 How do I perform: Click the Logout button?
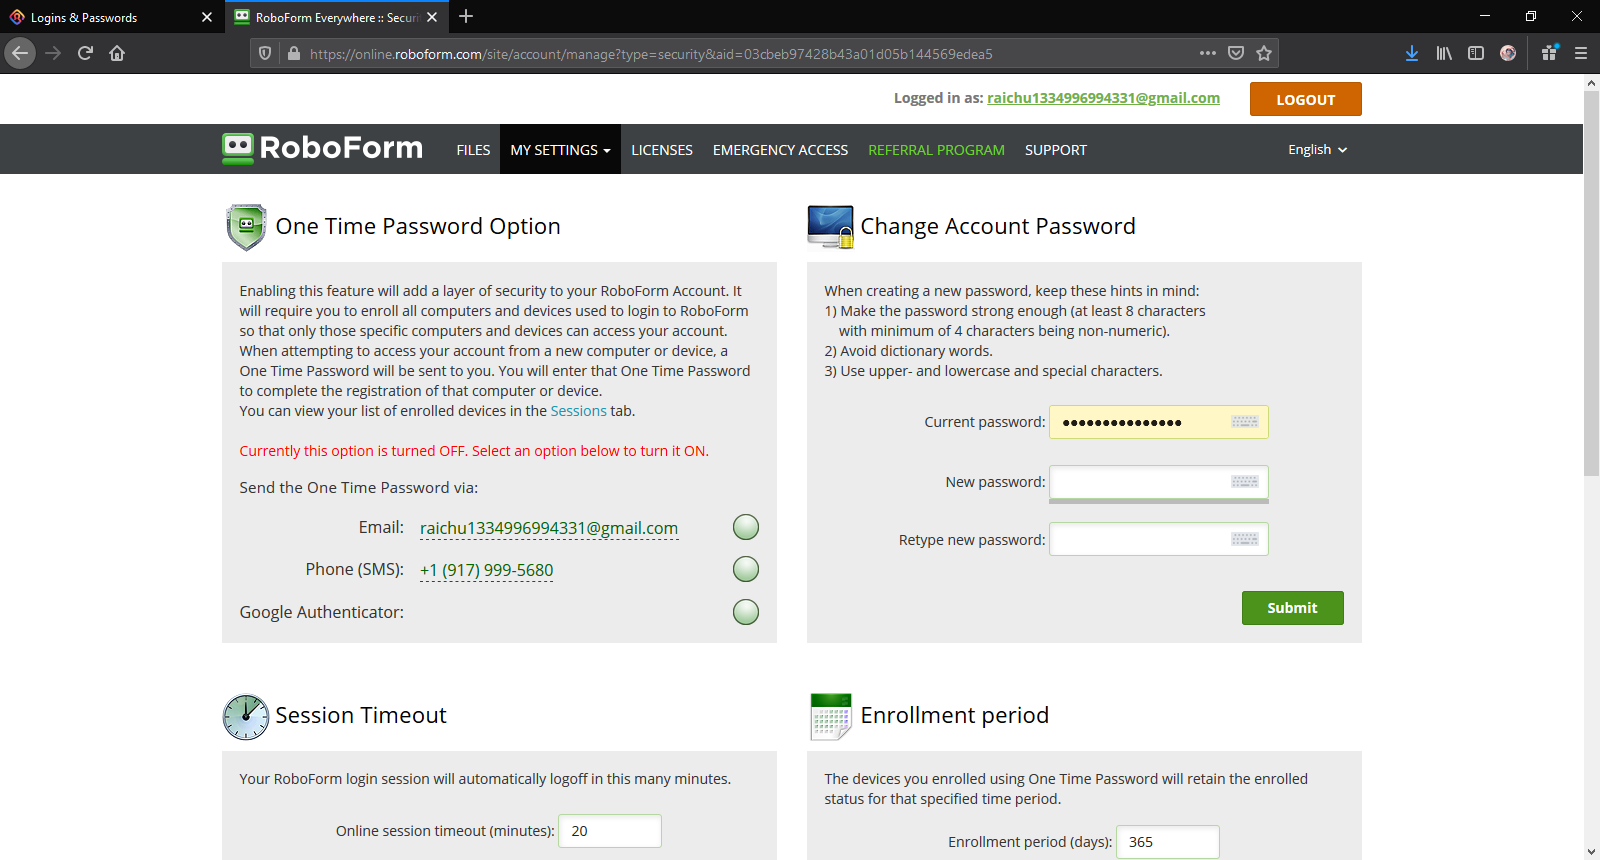coord(1306,99)
